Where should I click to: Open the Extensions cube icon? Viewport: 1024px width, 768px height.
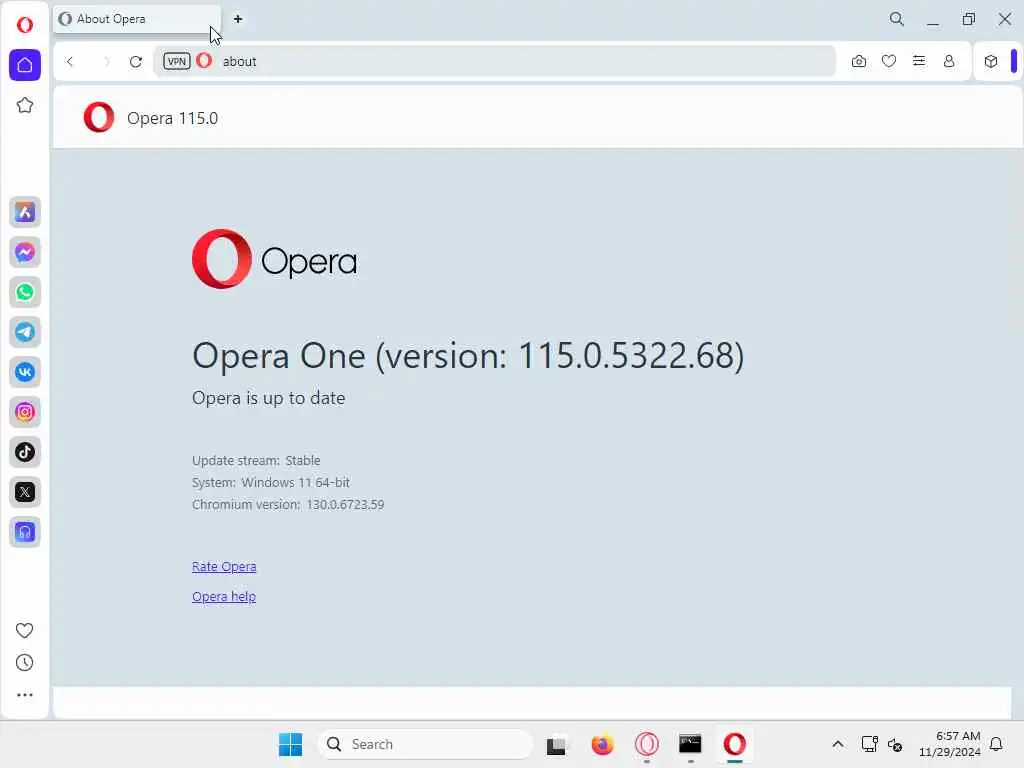click(991, 61)
